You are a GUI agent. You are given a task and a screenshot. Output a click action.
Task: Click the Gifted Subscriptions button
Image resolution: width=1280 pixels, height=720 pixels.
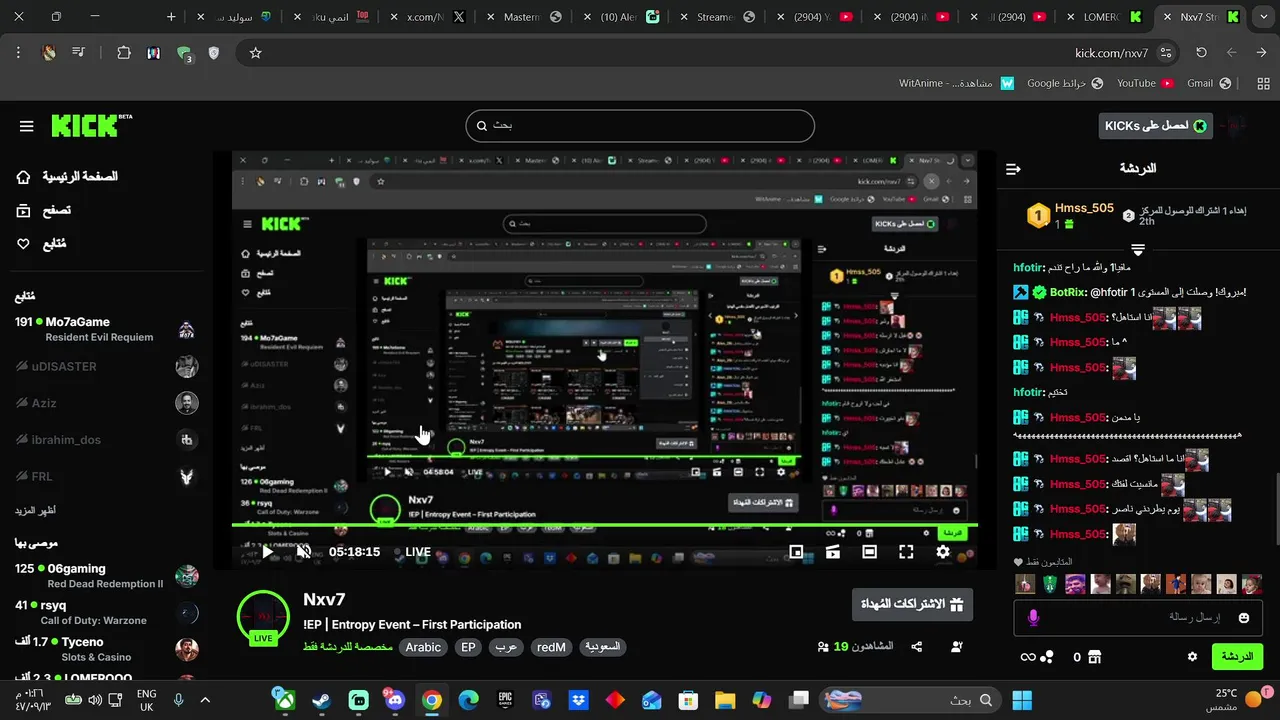pos(912,604)
